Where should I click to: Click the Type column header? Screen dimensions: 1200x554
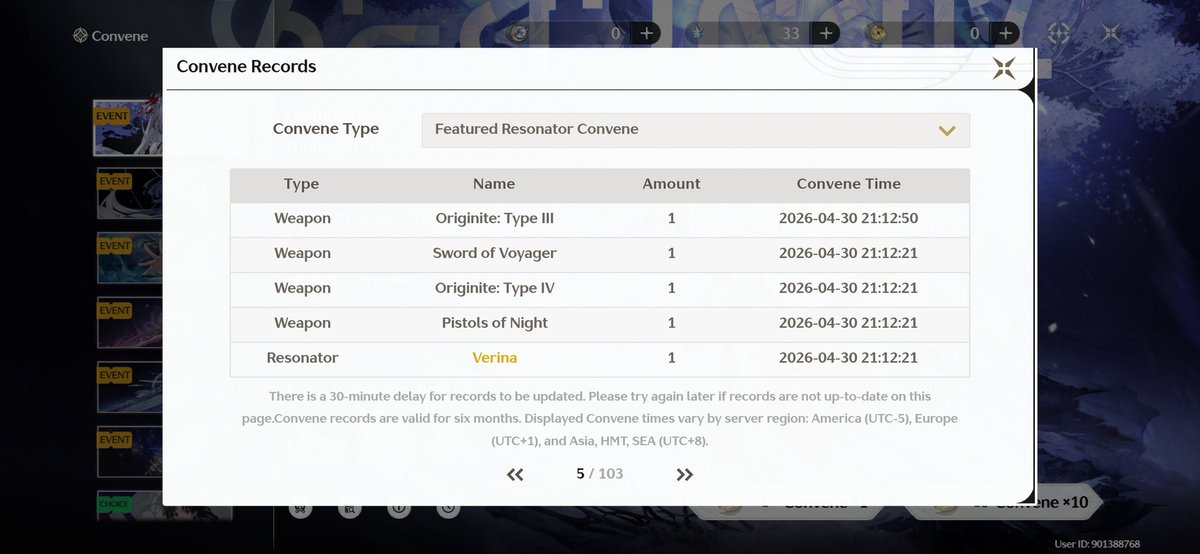pyautogui.click(x=301, y=184)
